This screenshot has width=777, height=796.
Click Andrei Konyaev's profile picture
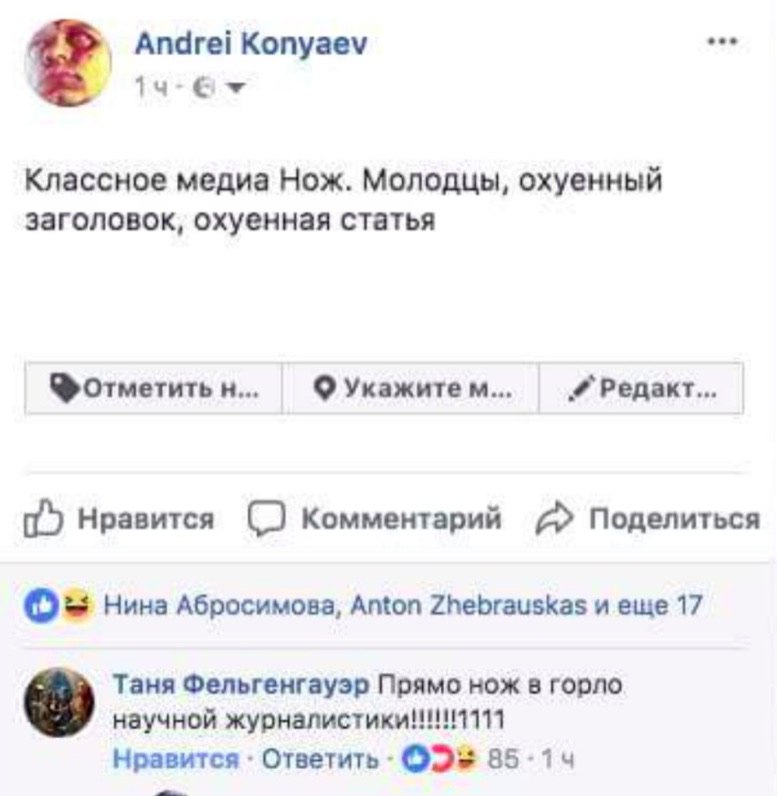(x=68, y=63)
